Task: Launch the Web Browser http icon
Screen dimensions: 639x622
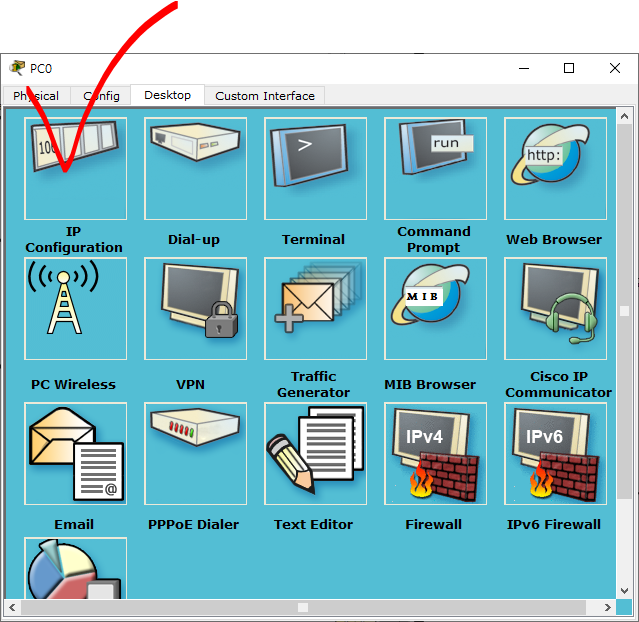Action: [555, 168]
